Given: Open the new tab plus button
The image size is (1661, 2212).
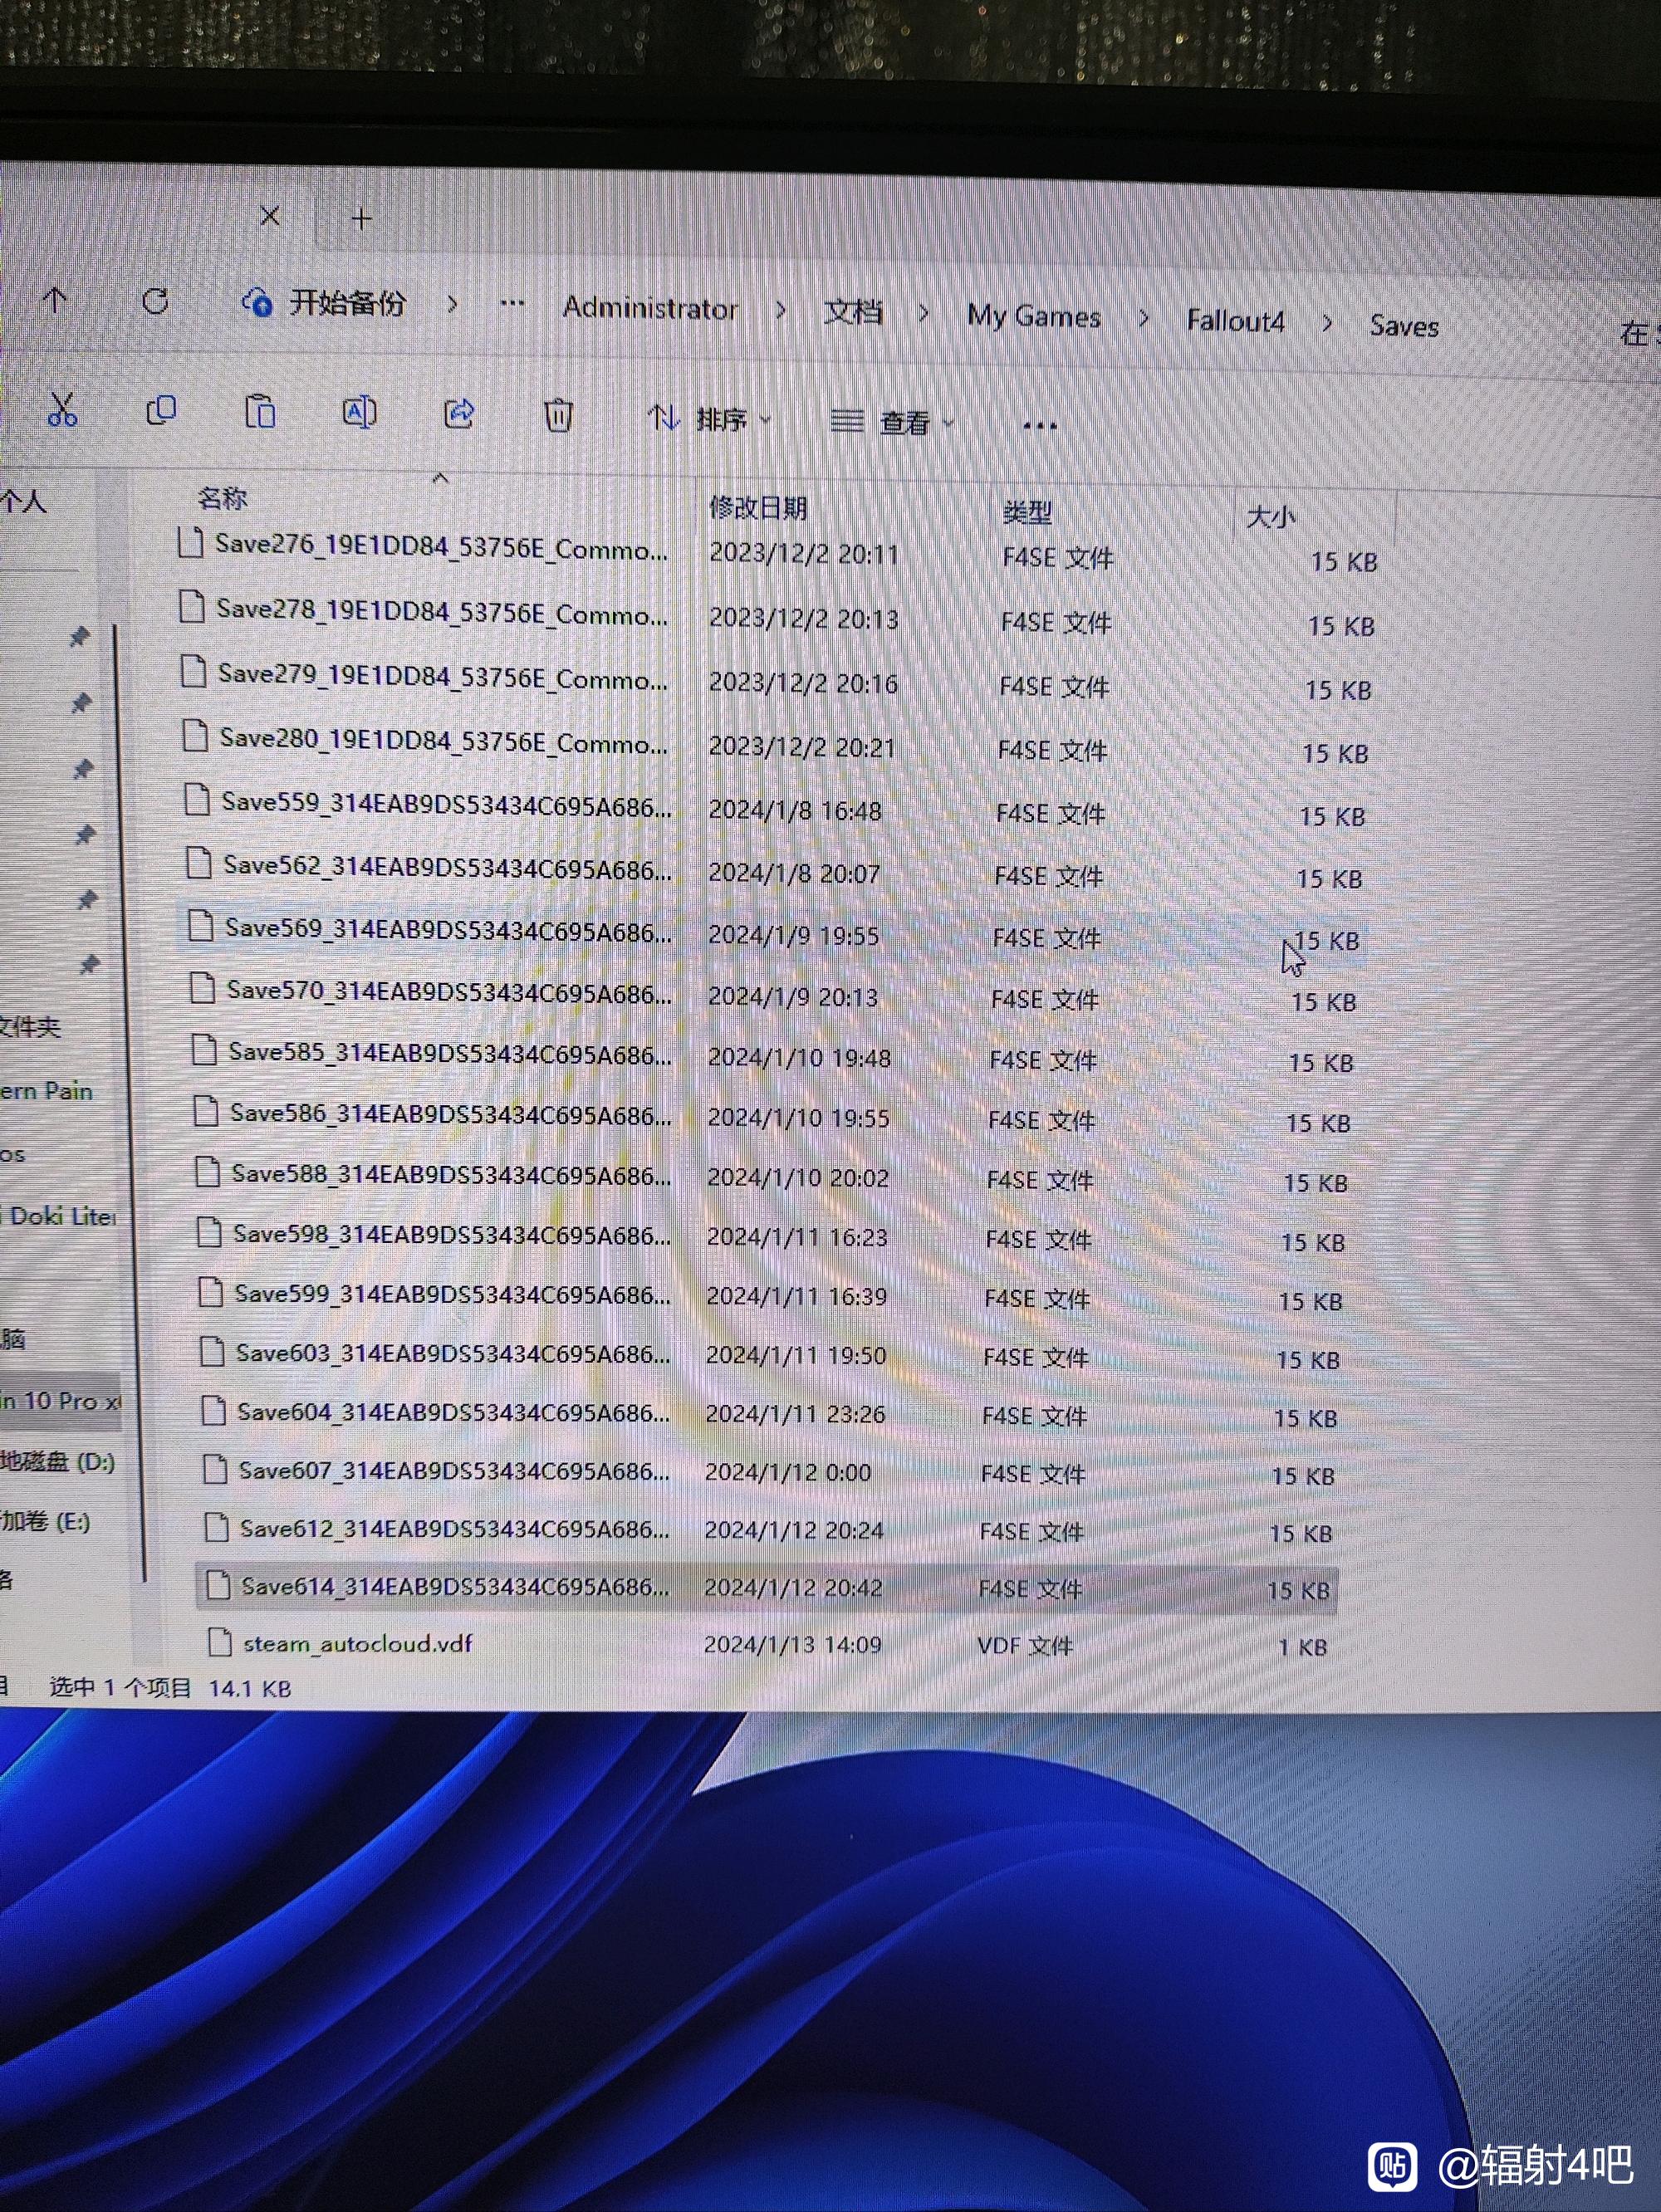Looking at the screenshot, I should 362,218.
